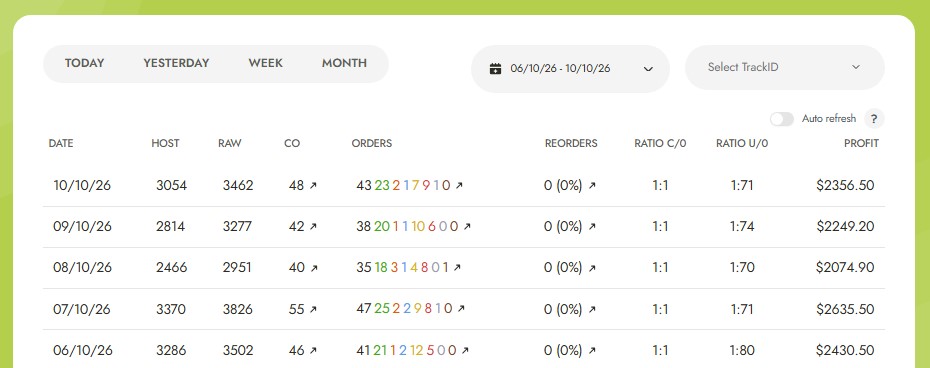The image size is (930, 368).
Task: Click the CO column header
Action: tap(292, 144)
